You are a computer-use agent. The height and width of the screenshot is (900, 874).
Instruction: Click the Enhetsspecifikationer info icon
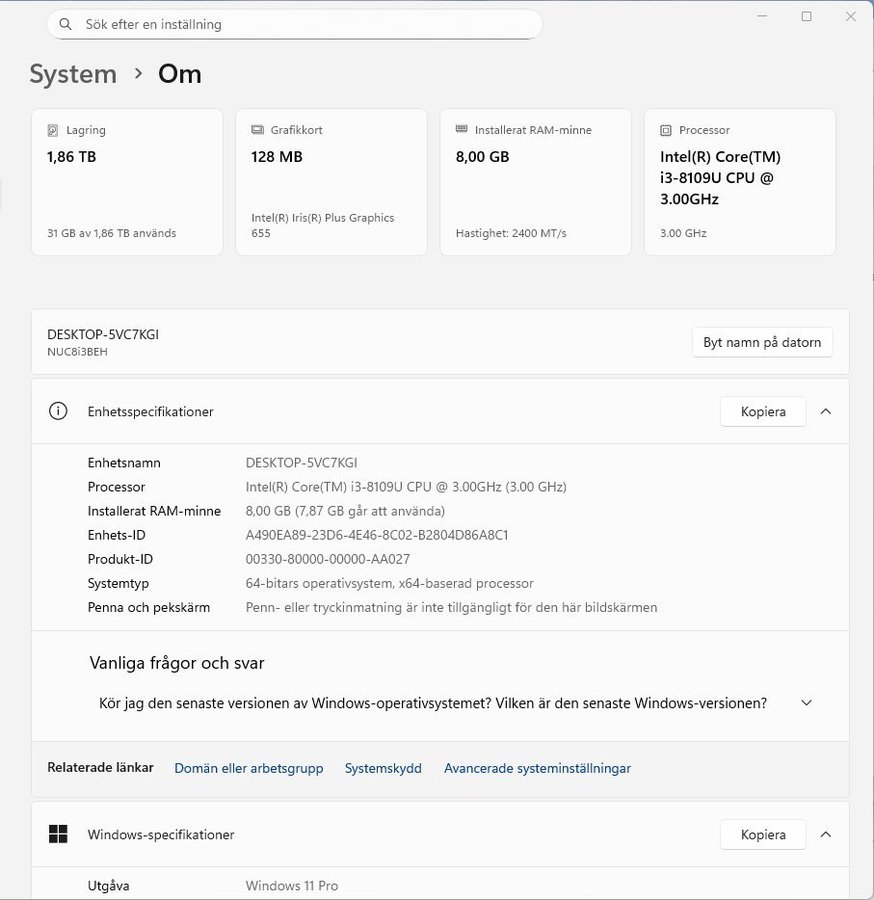(59, 411)
